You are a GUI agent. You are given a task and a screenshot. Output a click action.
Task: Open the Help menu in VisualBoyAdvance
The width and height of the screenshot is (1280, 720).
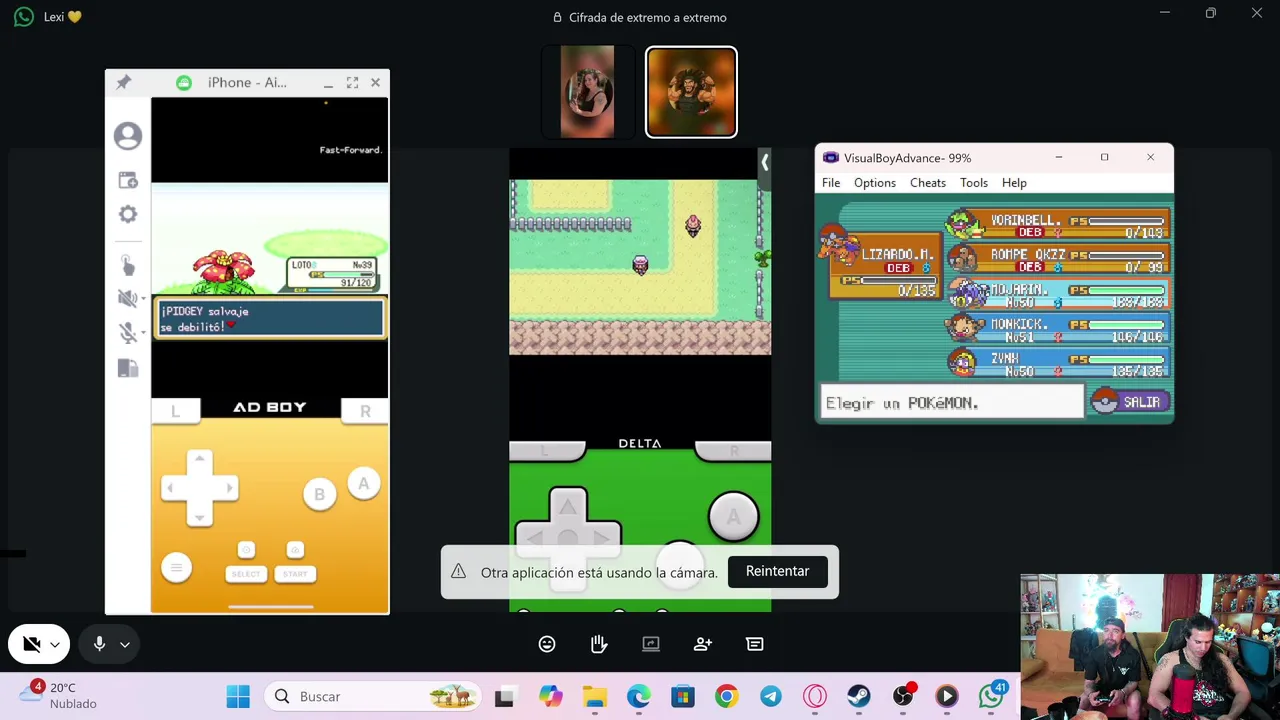coord(1014,183)
